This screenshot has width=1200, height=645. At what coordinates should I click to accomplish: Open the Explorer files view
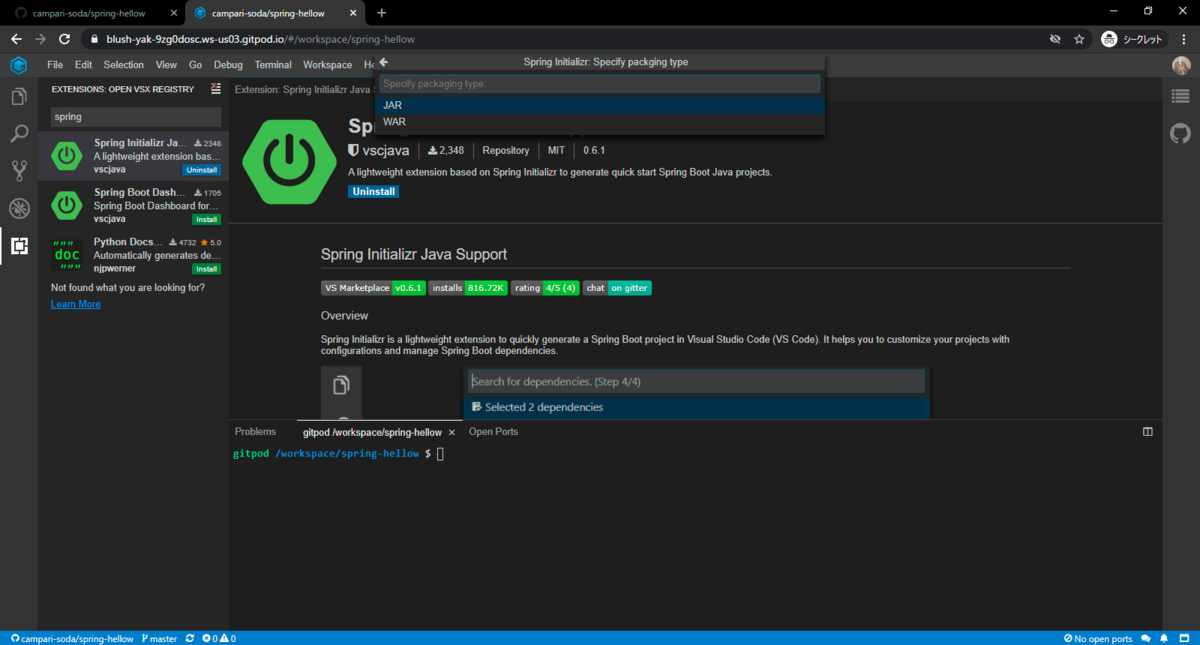coord(18,97)
